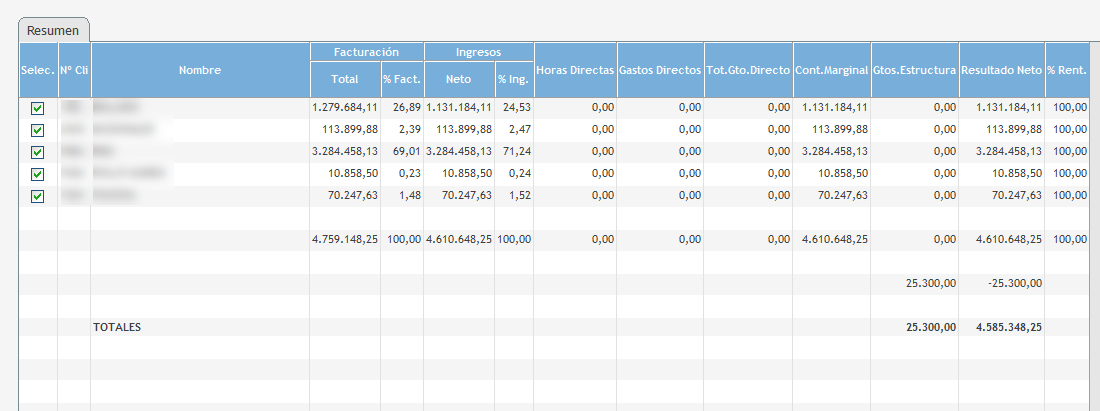Select the % Rent. column header
The width and height of the screenshot is (1100, 411).
click(1068, 70)
